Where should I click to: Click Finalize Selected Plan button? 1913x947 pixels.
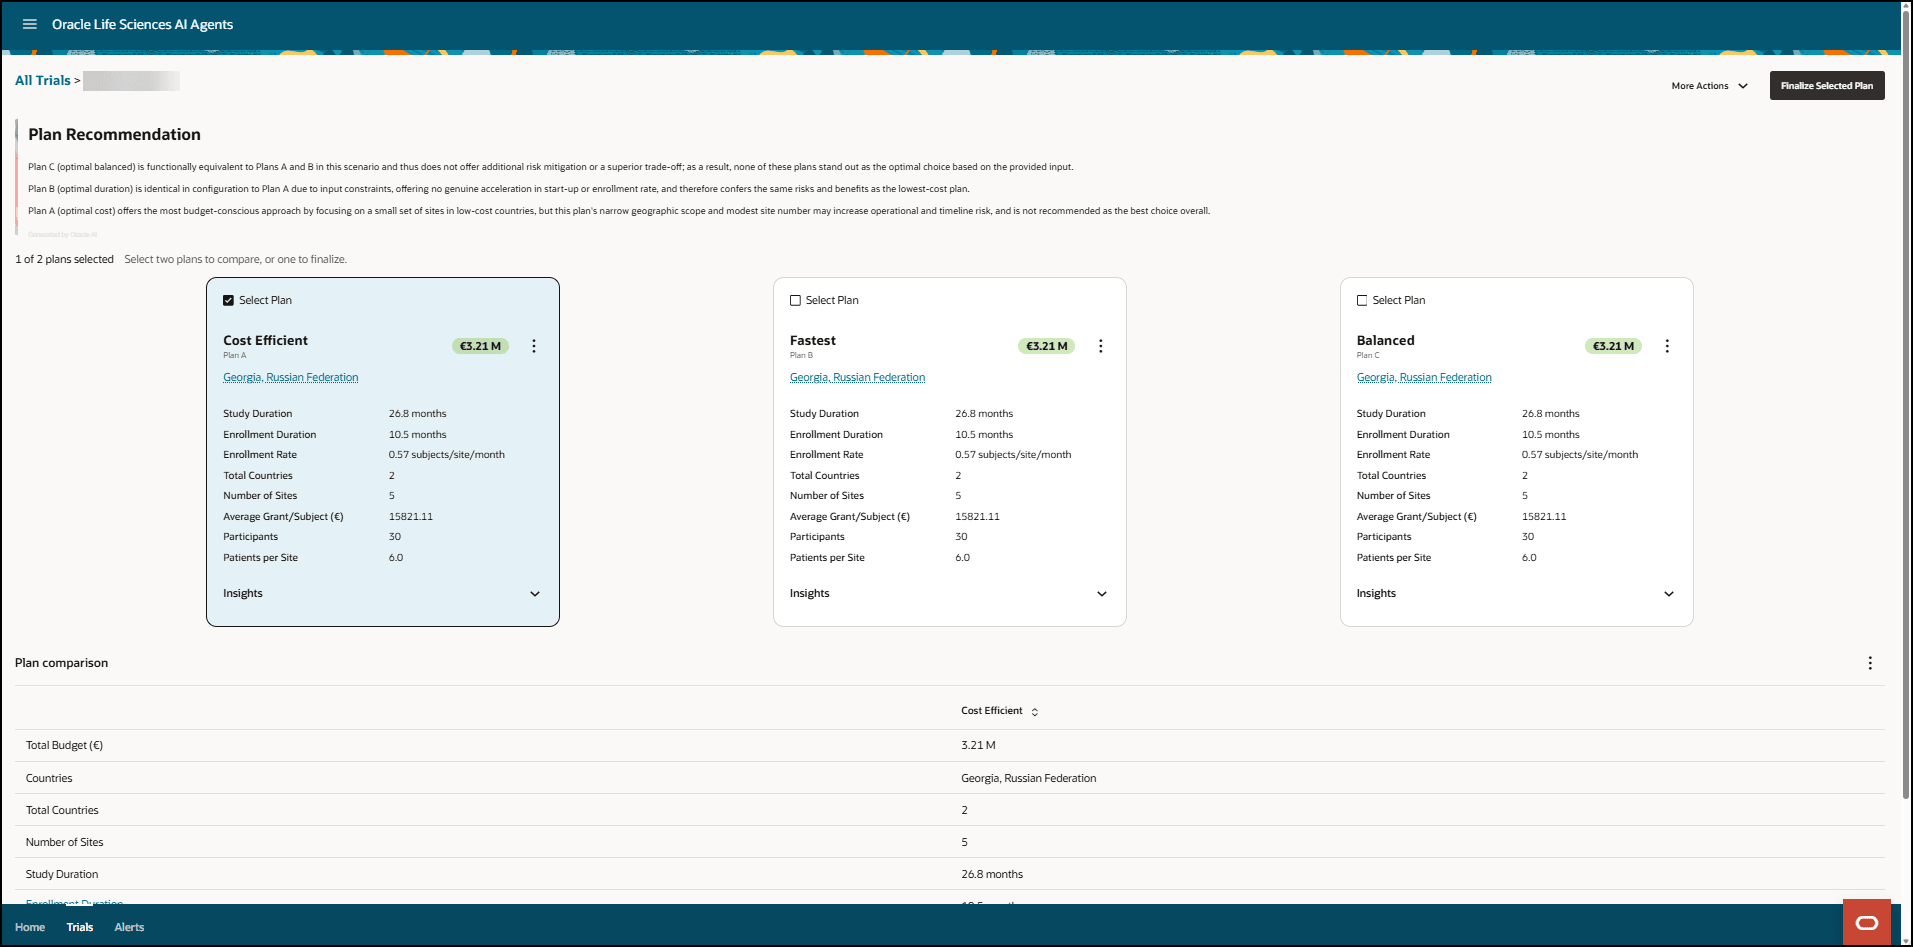click(x=1827, y=86)
